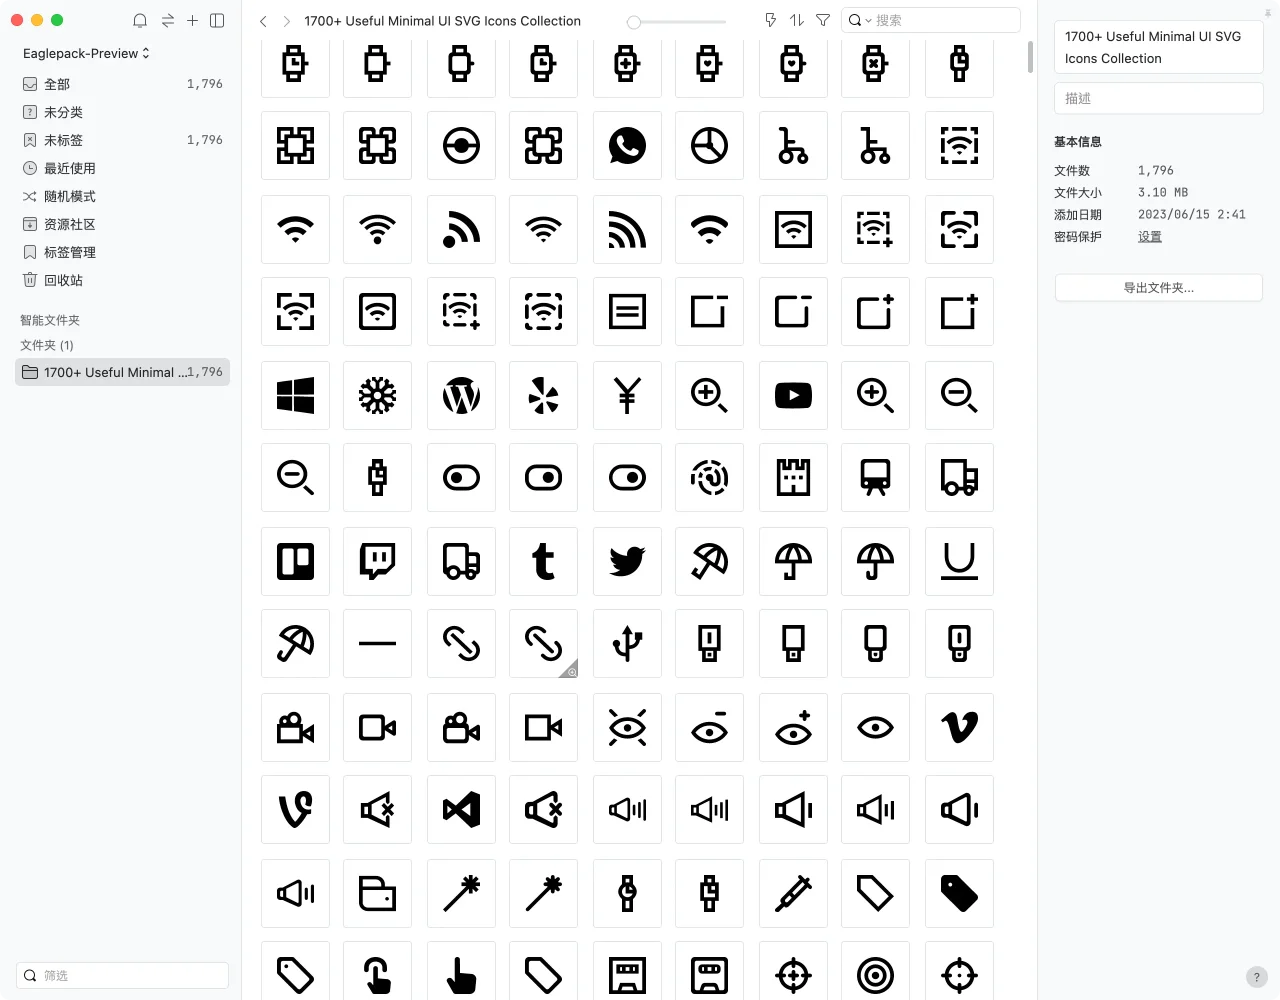Click the pin/flash icon in toolbar

pyautogui.click(x=770, y=20)
